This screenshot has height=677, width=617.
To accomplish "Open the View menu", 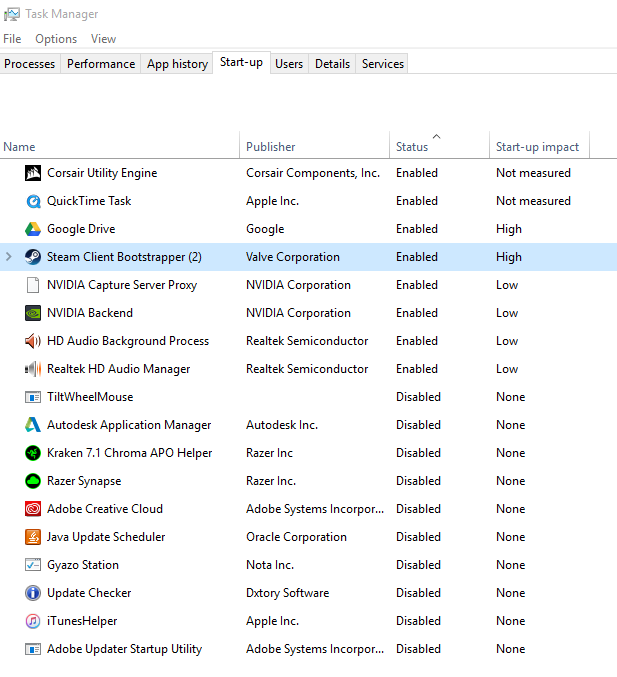I will (x=103, y=39).
